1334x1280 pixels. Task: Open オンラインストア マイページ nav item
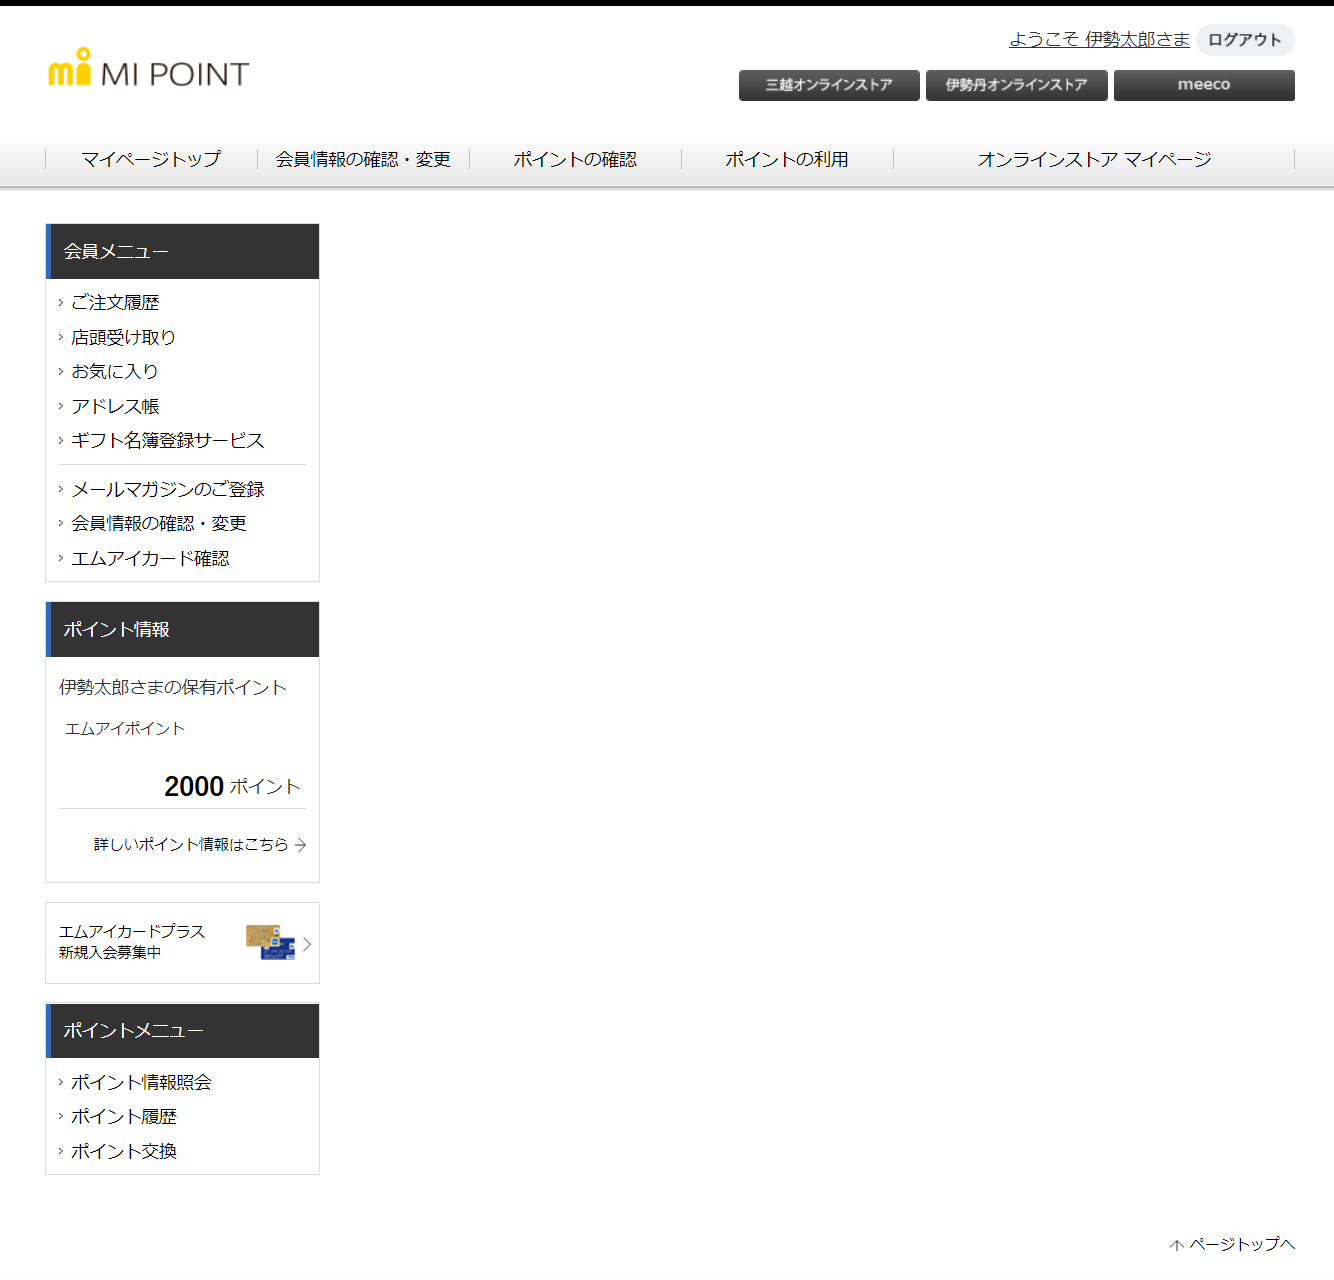click(x=1094, y=159)
